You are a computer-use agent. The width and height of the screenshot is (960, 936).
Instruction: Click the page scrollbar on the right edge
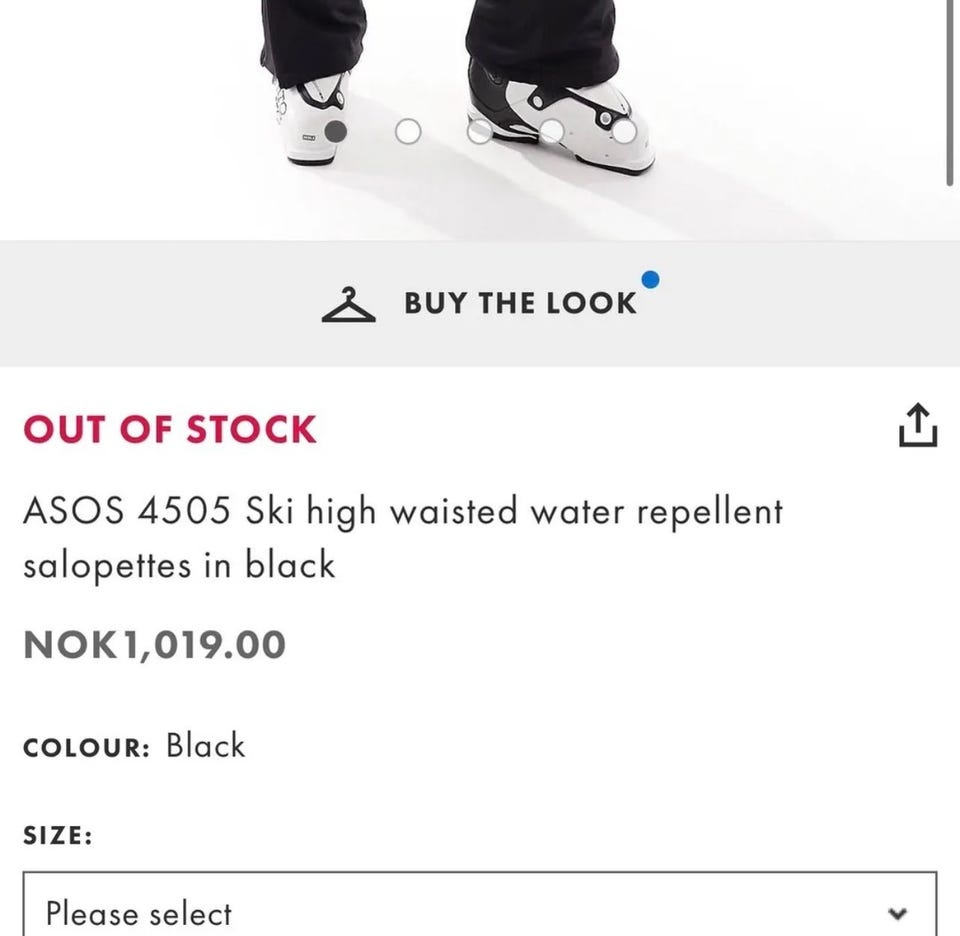click(x=951, y=90)
